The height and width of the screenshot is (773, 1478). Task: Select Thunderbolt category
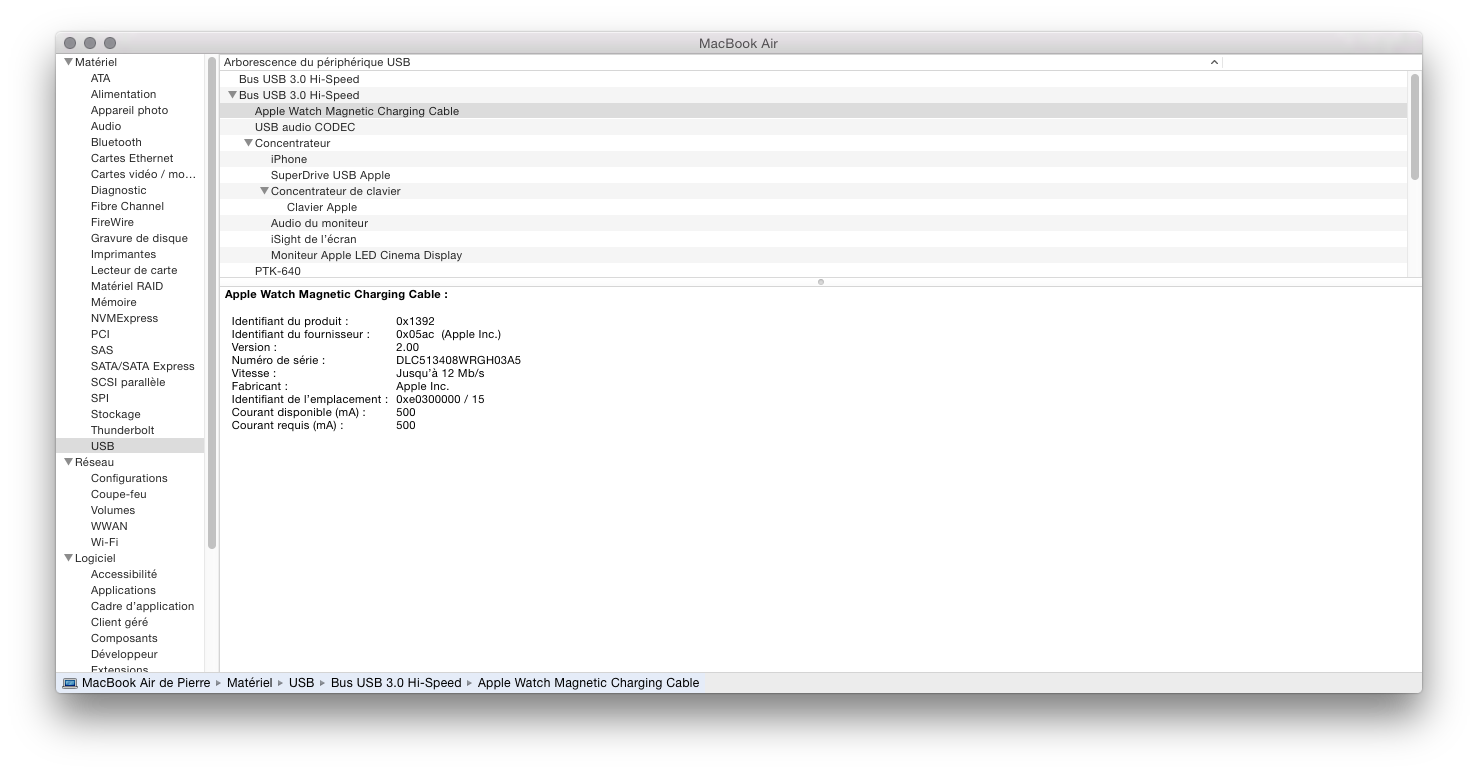123,430
